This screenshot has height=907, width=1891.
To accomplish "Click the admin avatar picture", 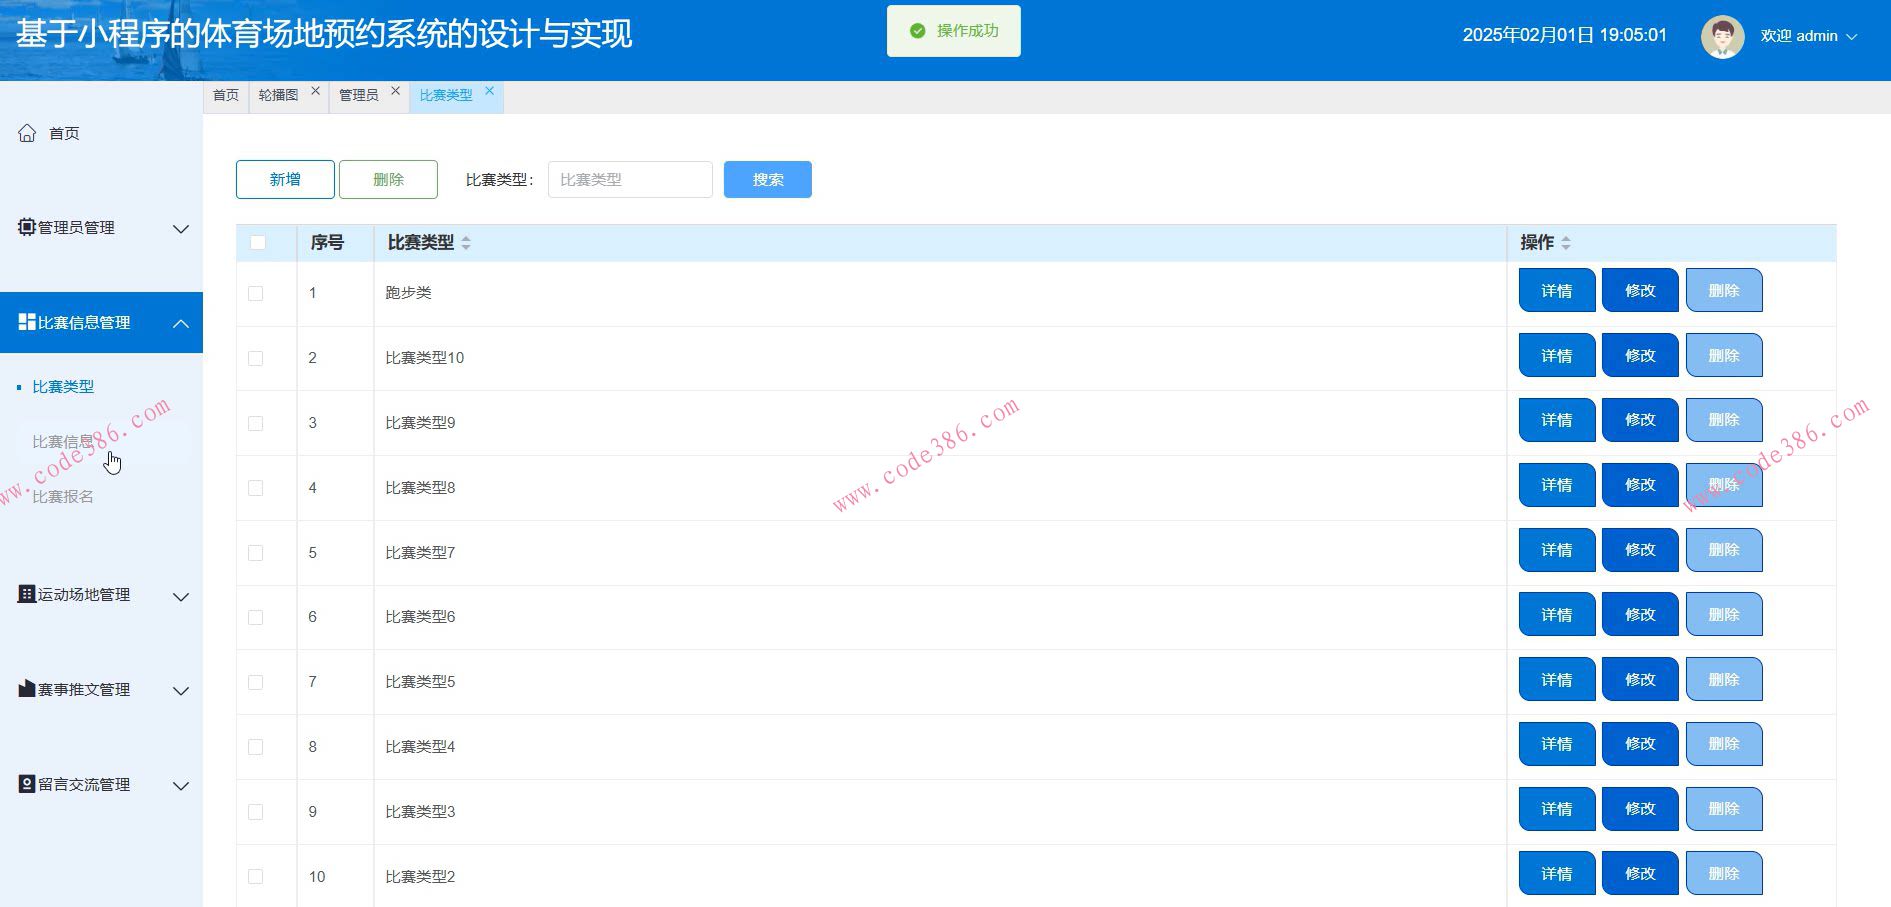I will coord(1721,36).
